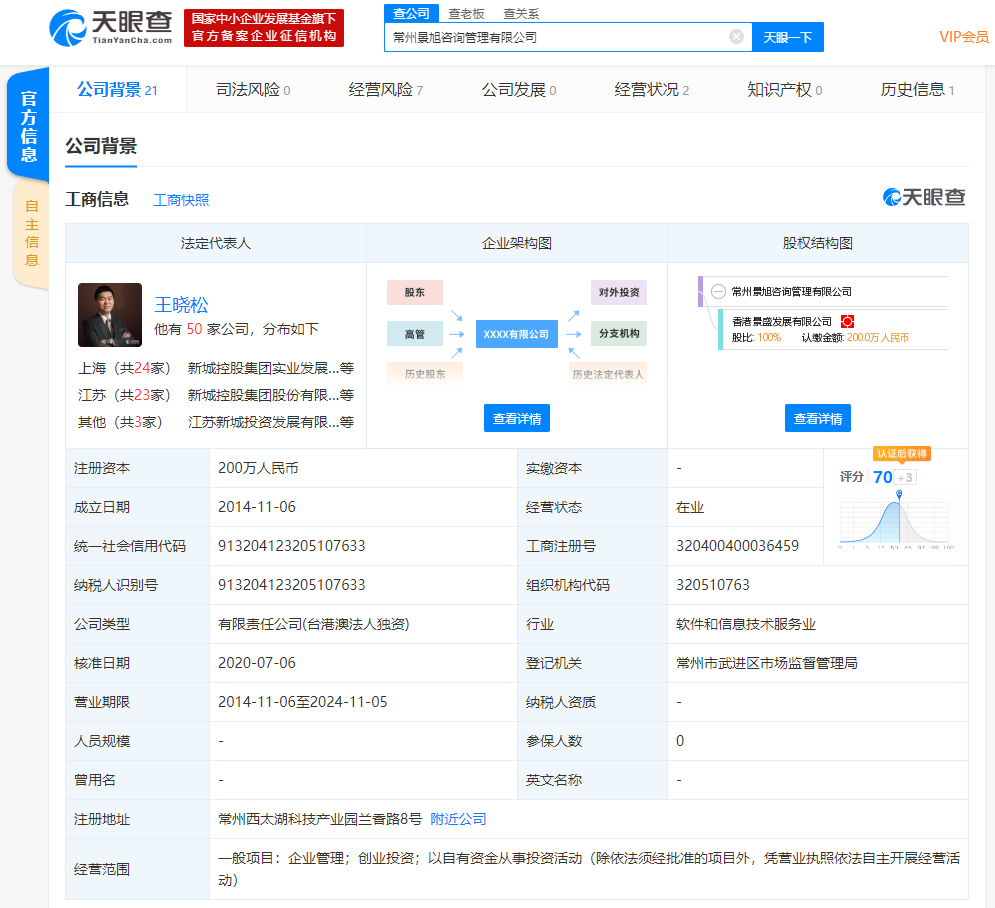This screenshot has width=995, height=908.
Task: Go to the 知识产权 tab
Action: (x=784, y=90)
